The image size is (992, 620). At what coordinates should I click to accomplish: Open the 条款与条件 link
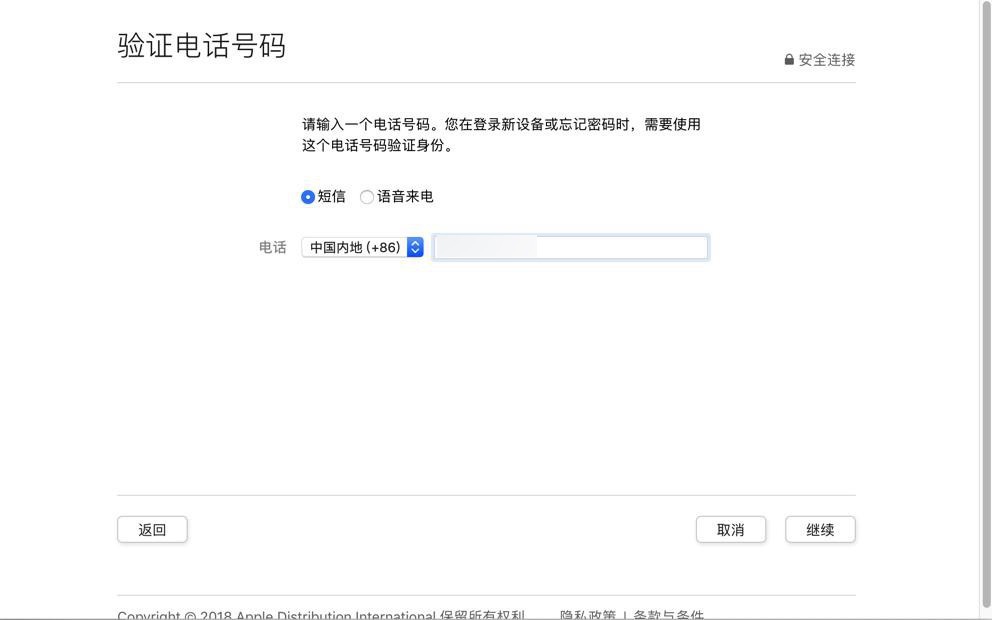(668, 614)
